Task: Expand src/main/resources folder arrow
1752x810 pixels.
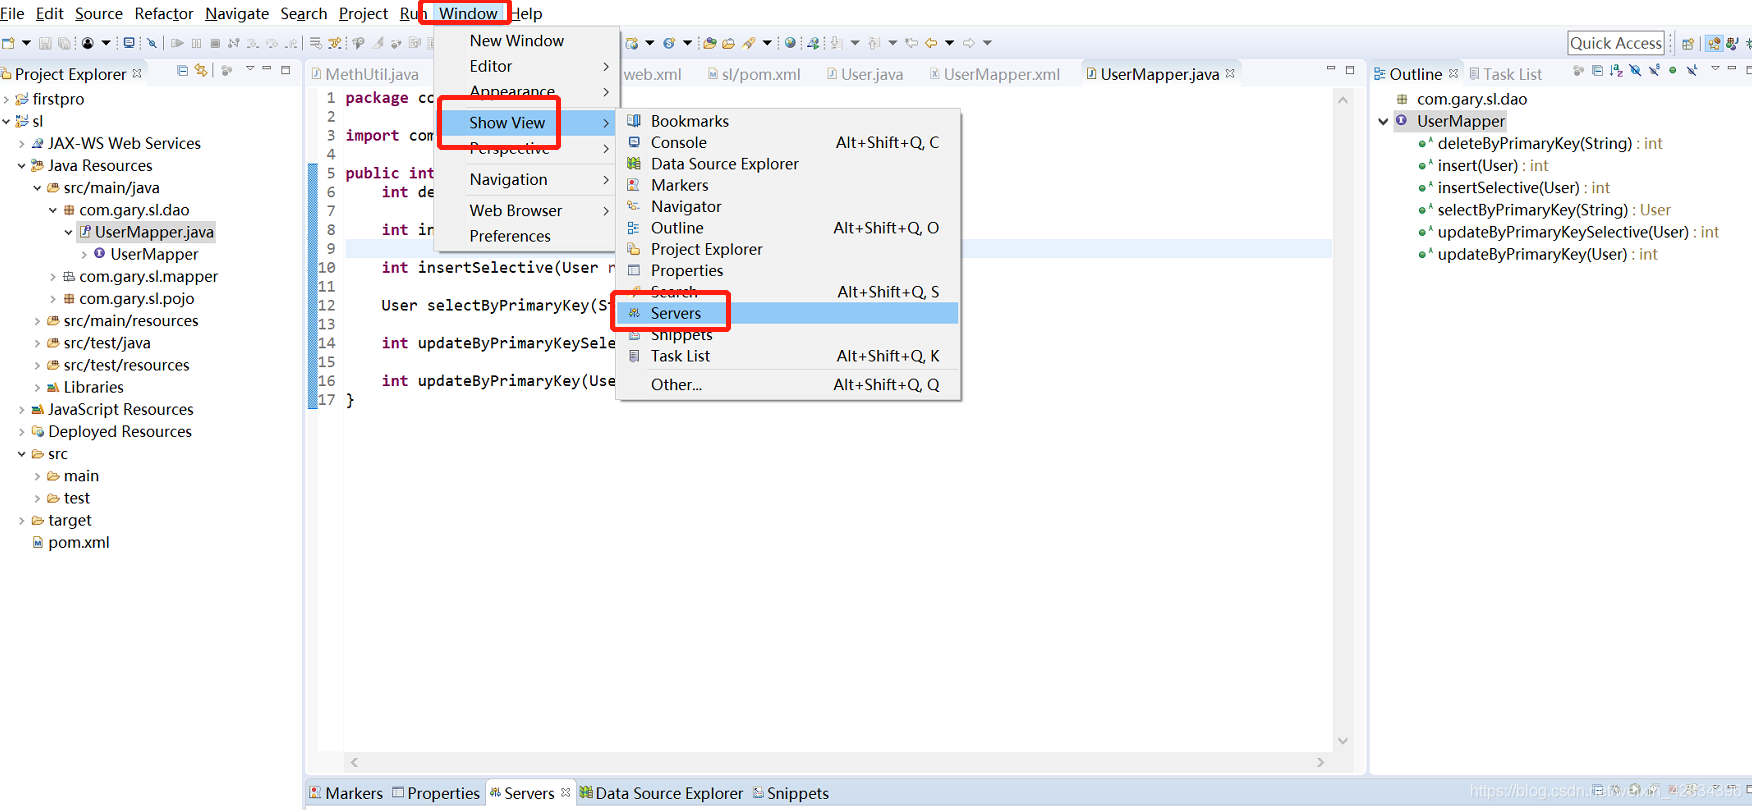Action: pyautogui.click(x=38, y=321)
